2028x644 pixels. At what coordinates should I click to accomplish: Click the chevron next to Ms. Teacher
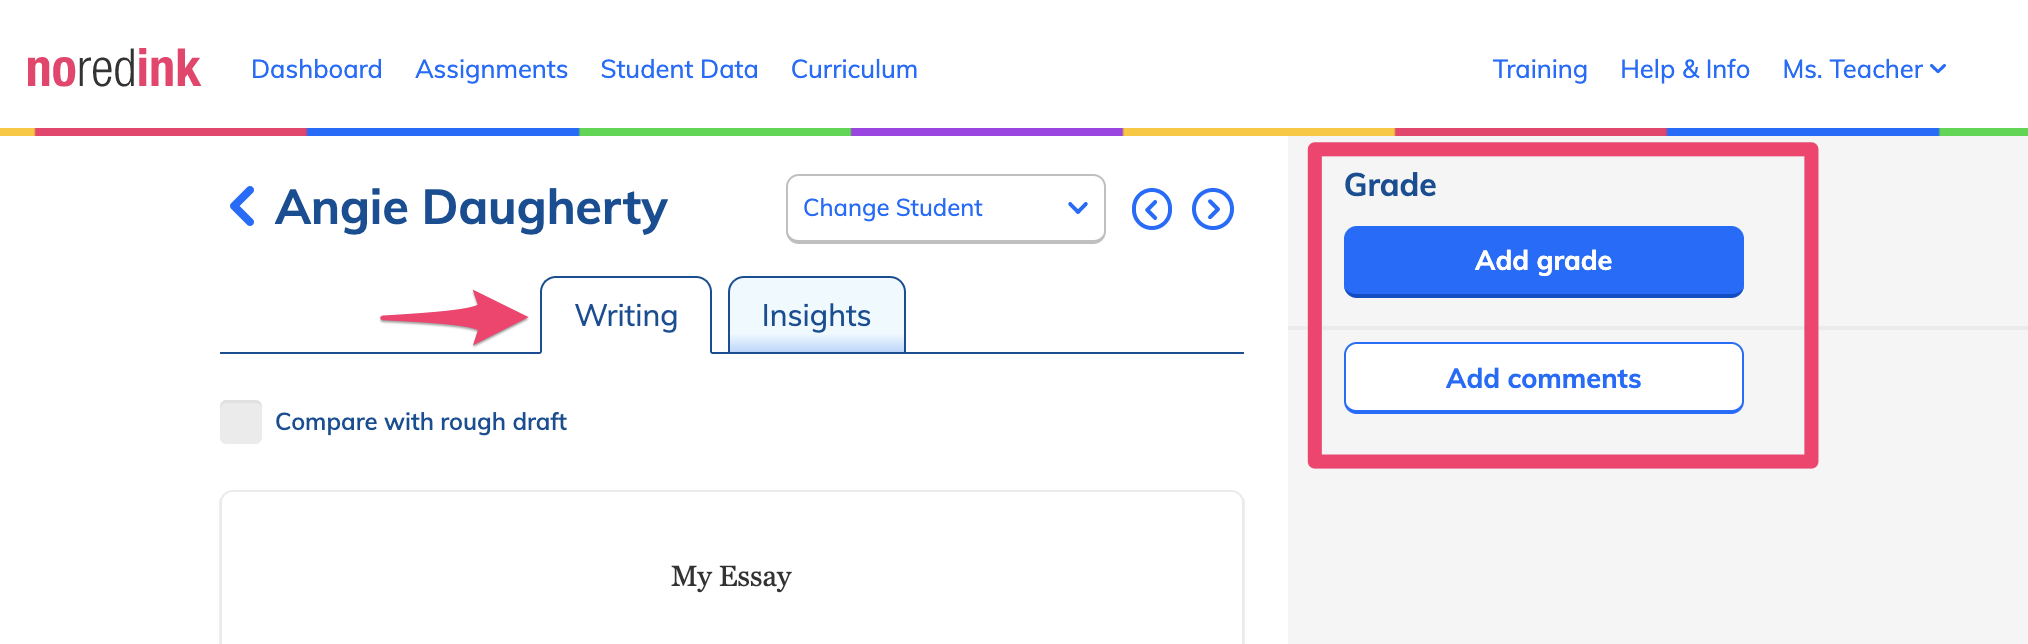click(1938, 69)
